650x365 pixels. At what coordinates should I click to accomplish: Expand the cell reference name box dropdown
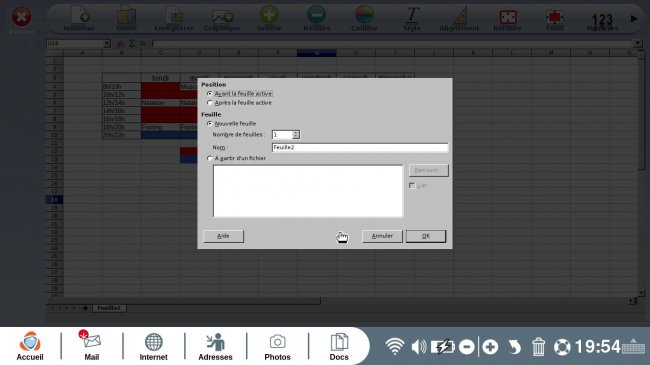point(107,44)
